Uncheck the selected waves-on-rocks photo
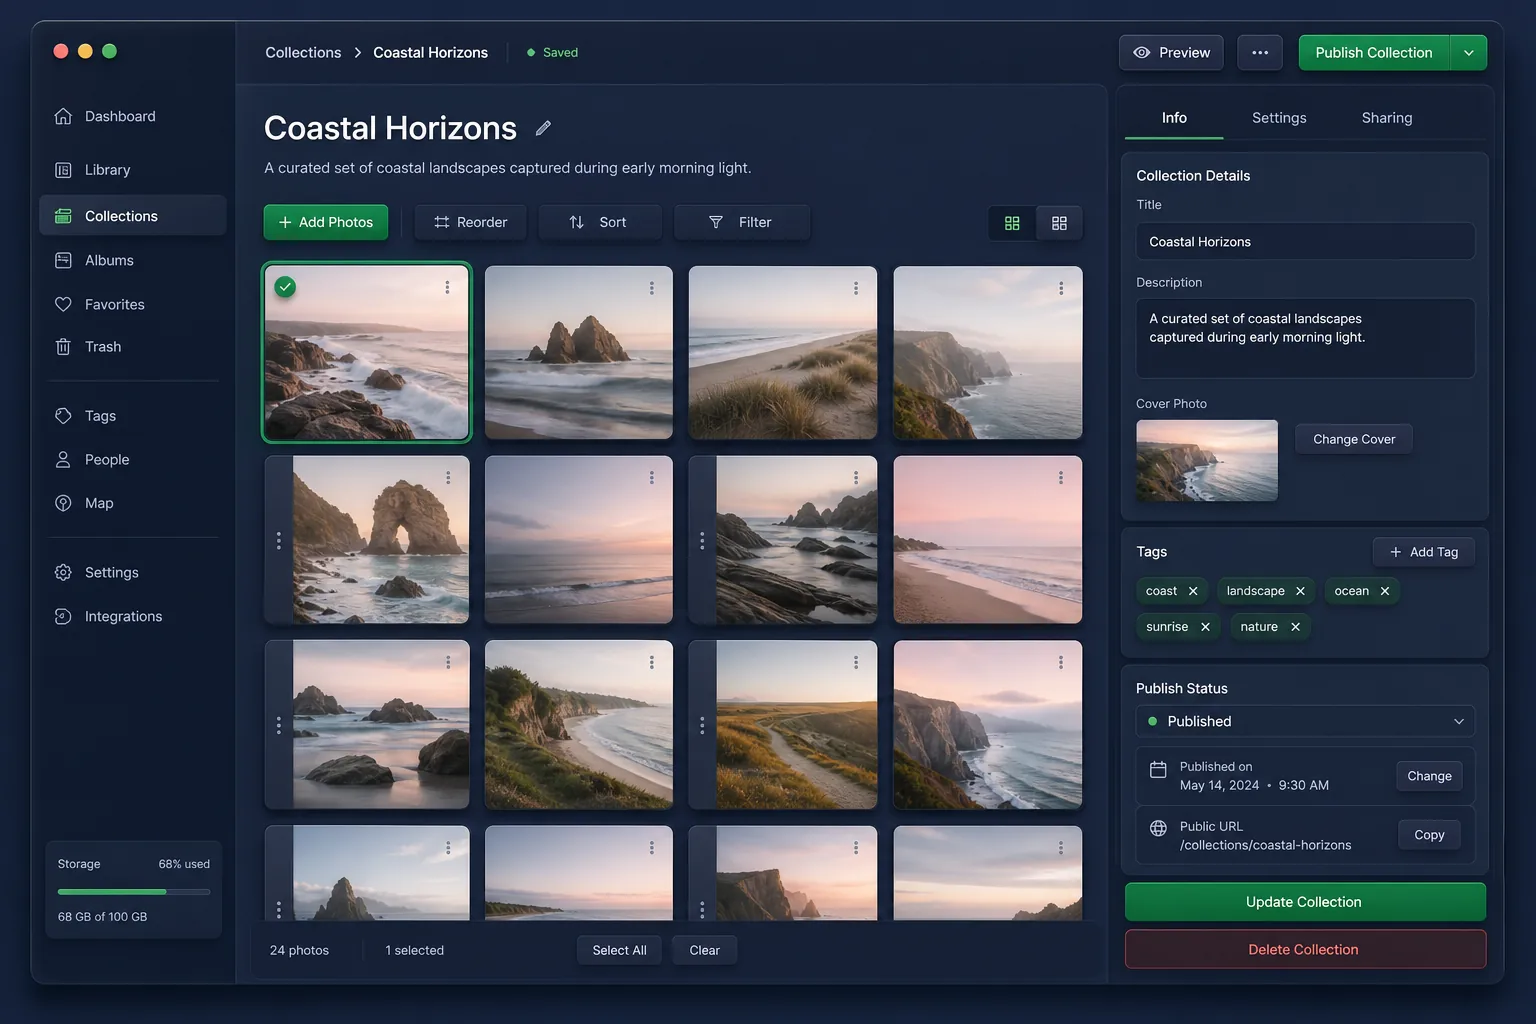The image size is (1536, 1024). click(x=285, y=287)
